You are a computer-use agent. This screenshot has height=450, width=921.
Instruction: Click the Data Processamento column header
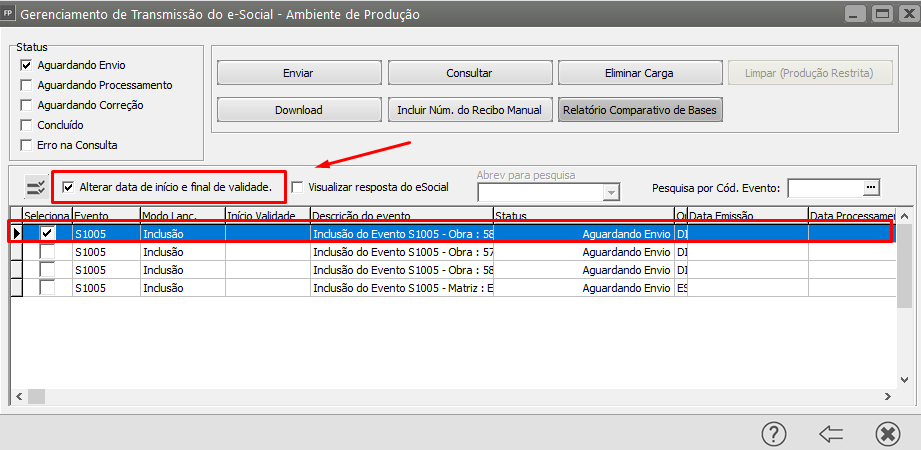pos(851,216)
